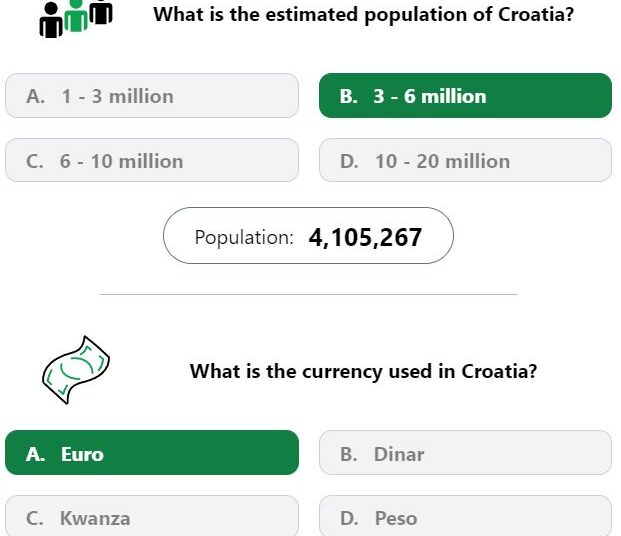Click the estimated population question heading

click(x=364, y=15)
